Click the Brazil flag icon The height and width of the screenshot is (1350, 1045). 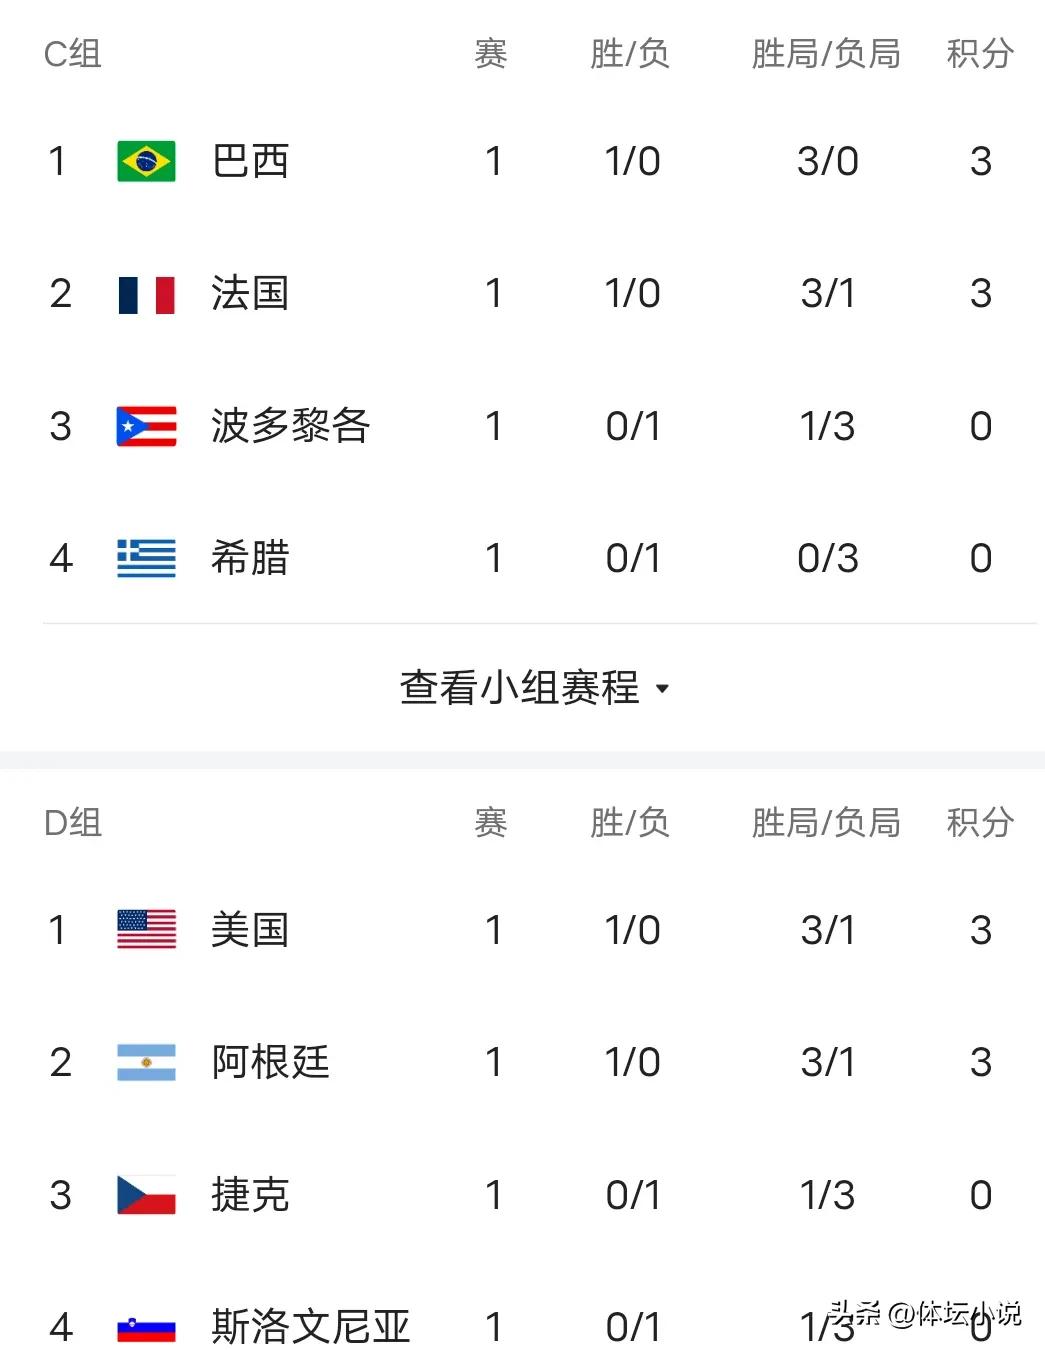tap(146, 161)
